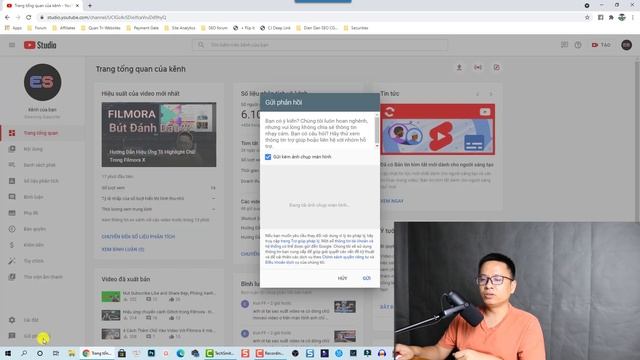Open the Tùy chỉnh customization wand icon
The height and width of the screenshot is (360, 640).
pyautogui.click(x=12, y=261)
